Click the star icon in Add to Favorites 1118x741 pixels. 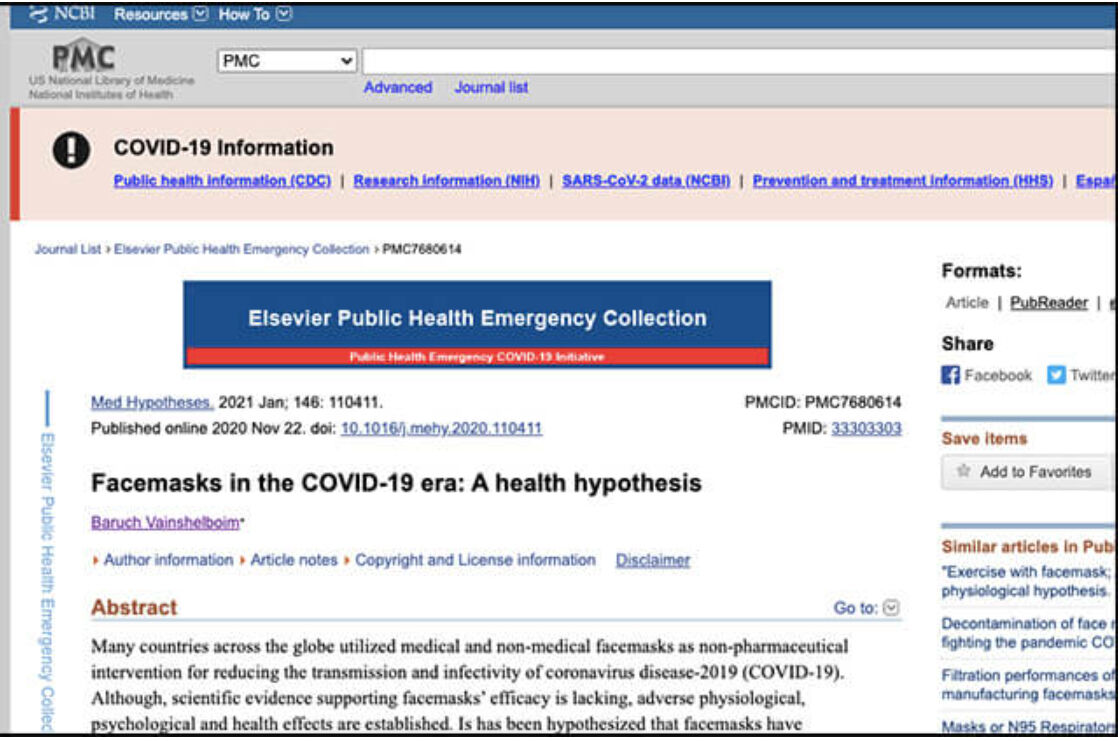963,471
